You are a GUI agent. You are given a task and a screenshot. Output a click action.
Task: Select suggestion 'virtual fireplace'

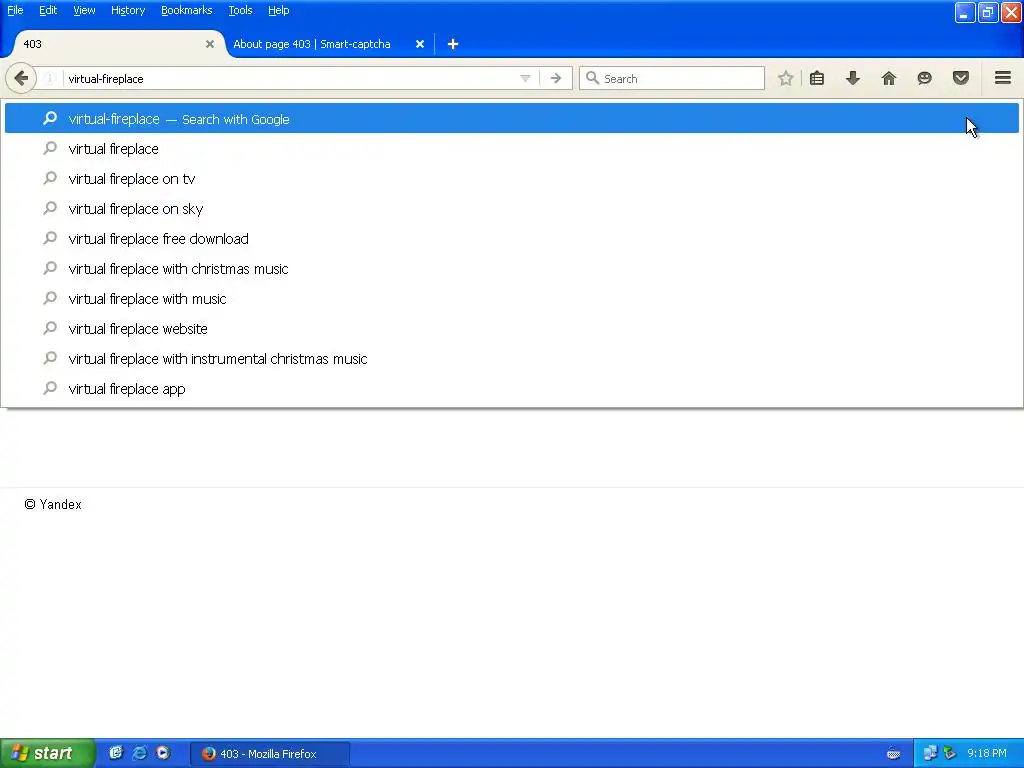pos(512,149)
